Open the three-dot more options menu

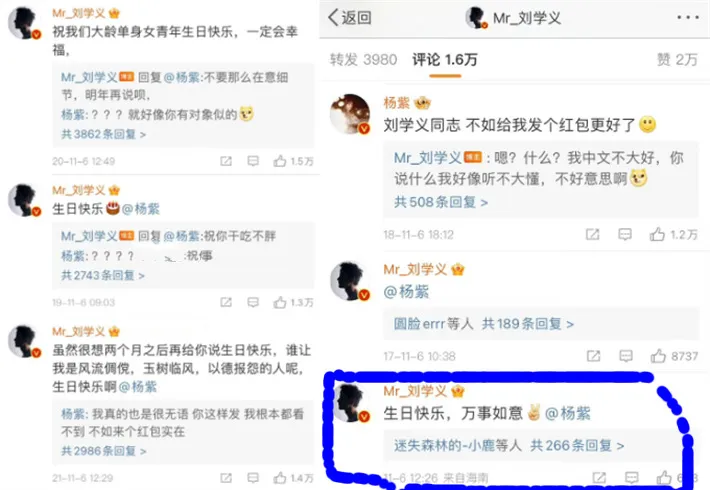688,18
